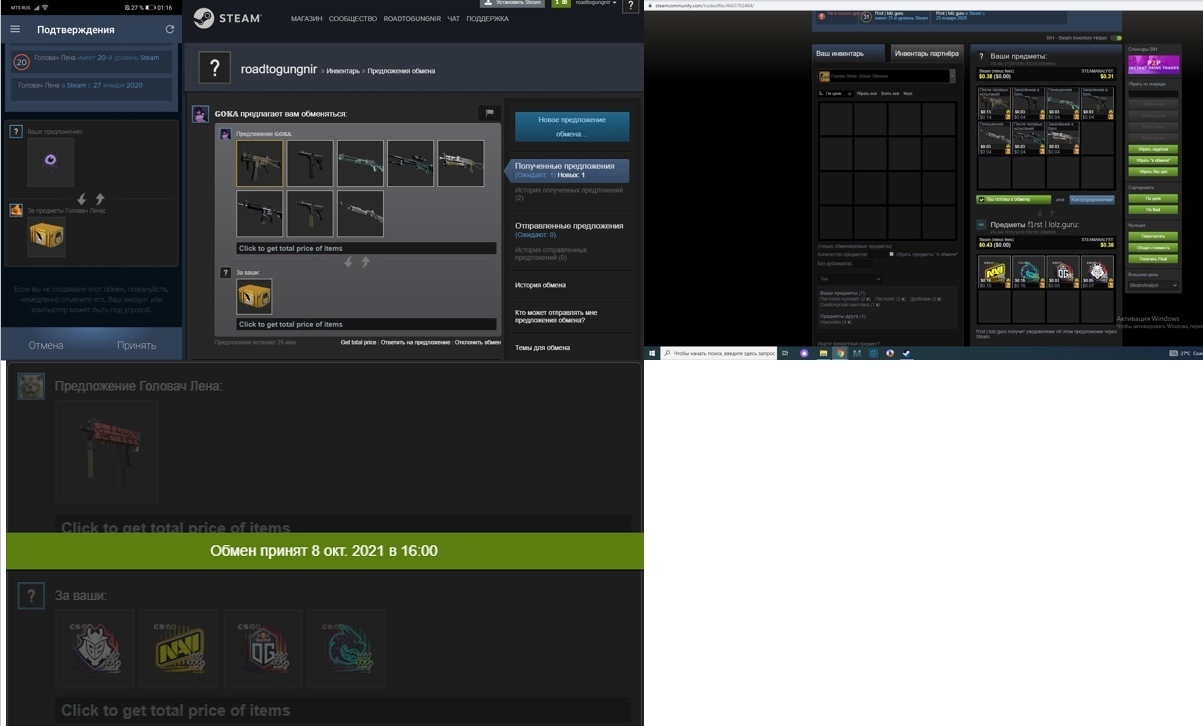Open the hamburger menu in mobile confirmations

click(x=15, y=29)
